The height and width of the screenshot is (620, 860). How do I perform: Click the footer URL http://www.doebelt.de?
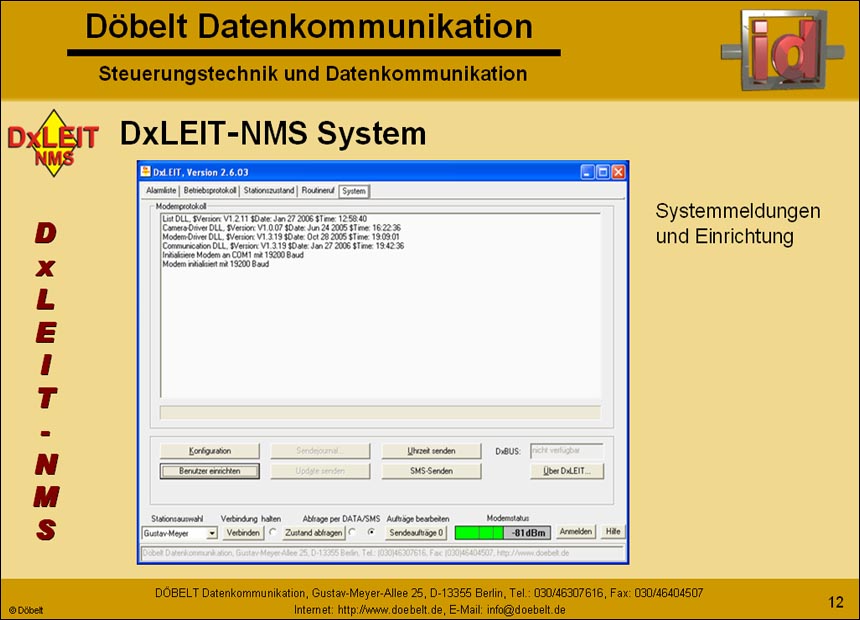pyautogui.click(x=390, y=610)
